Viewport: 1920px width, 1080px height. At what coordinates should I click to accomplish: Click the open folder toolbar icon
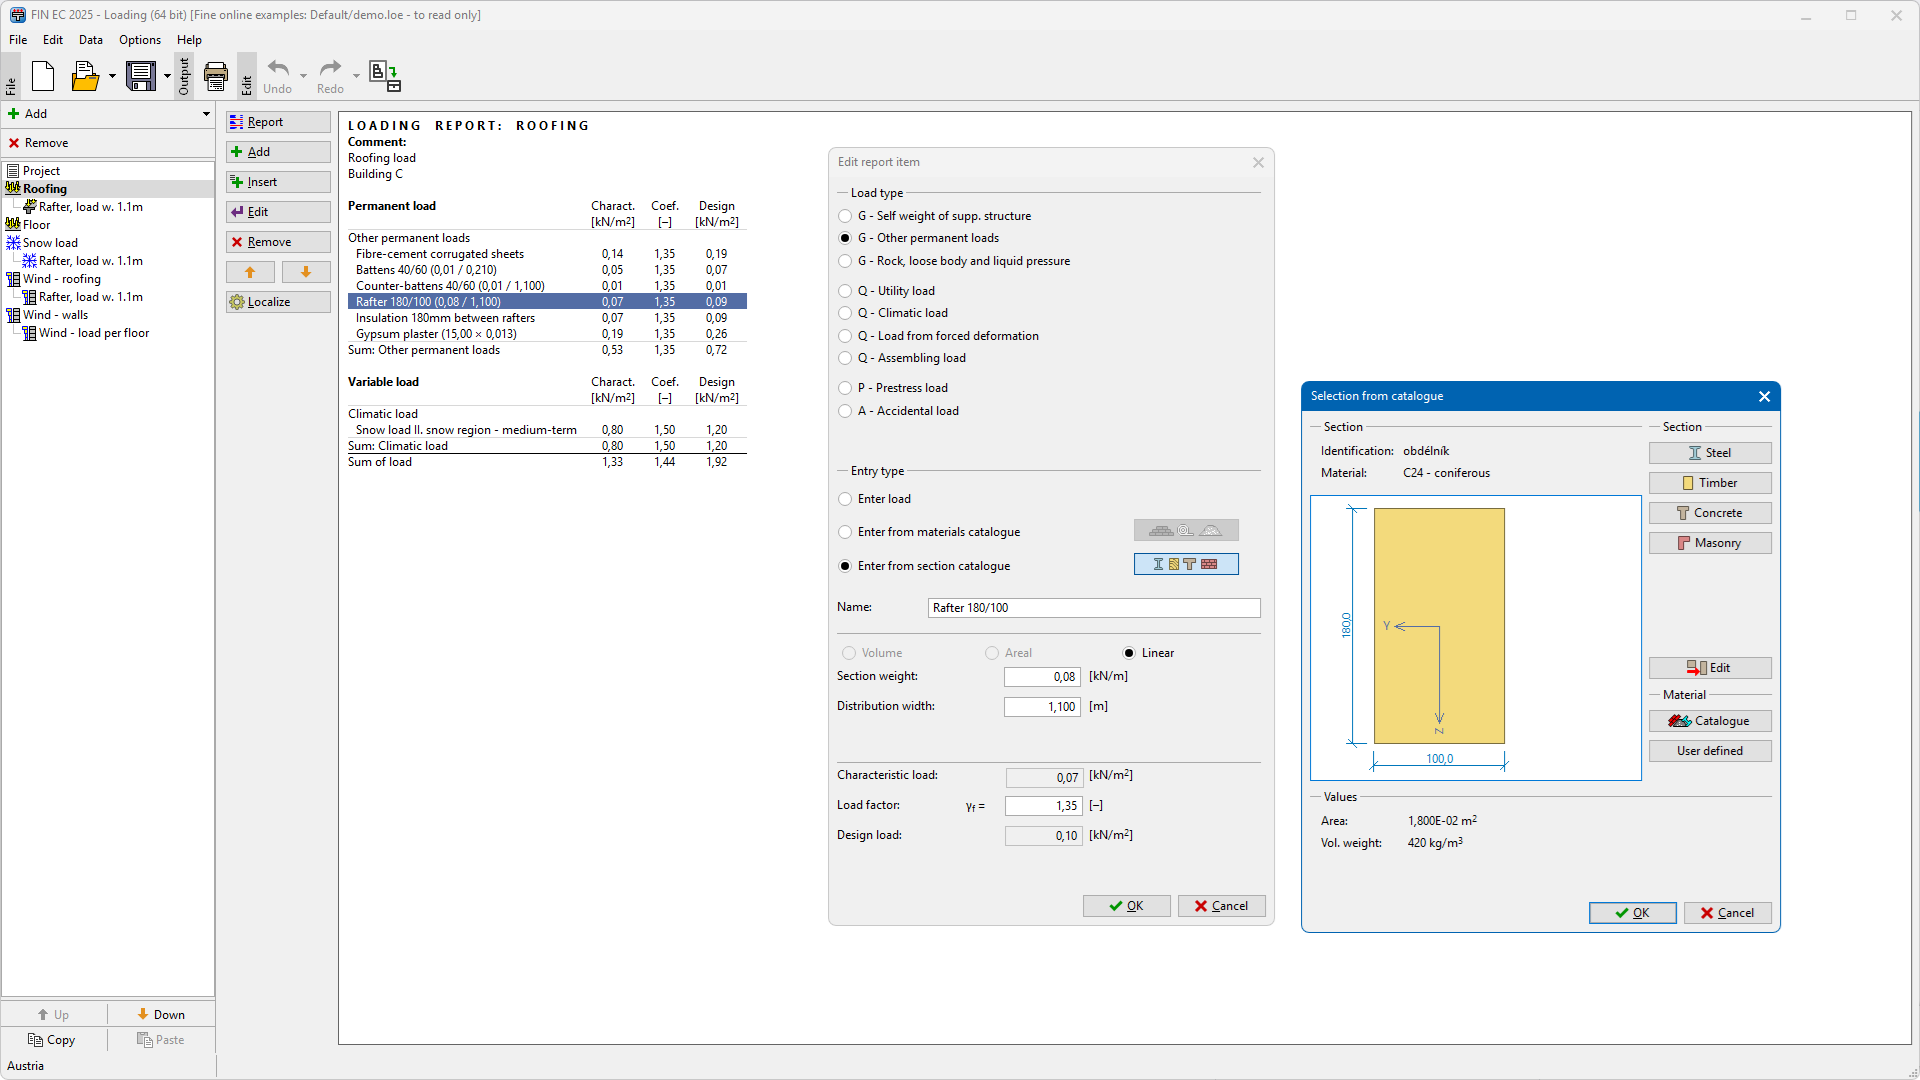tap(85, 76)
